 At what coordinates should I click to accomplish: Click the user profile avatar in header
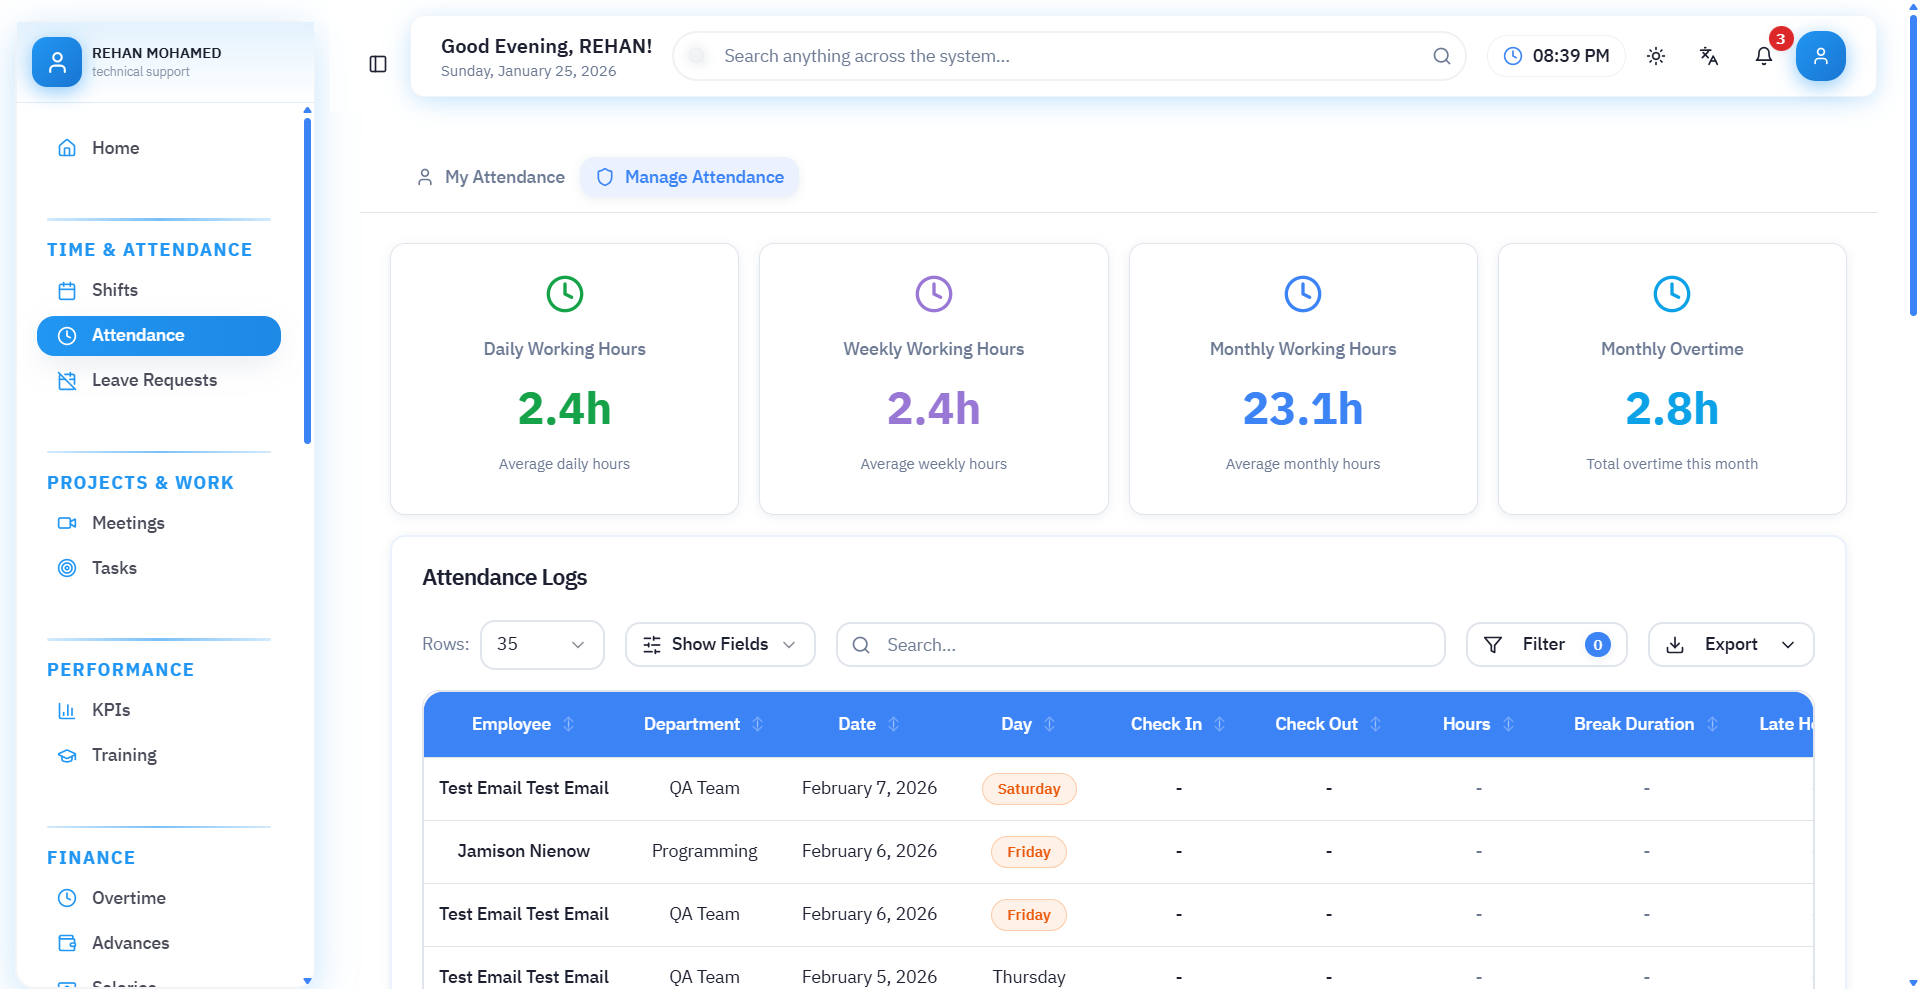[1820, 56]
